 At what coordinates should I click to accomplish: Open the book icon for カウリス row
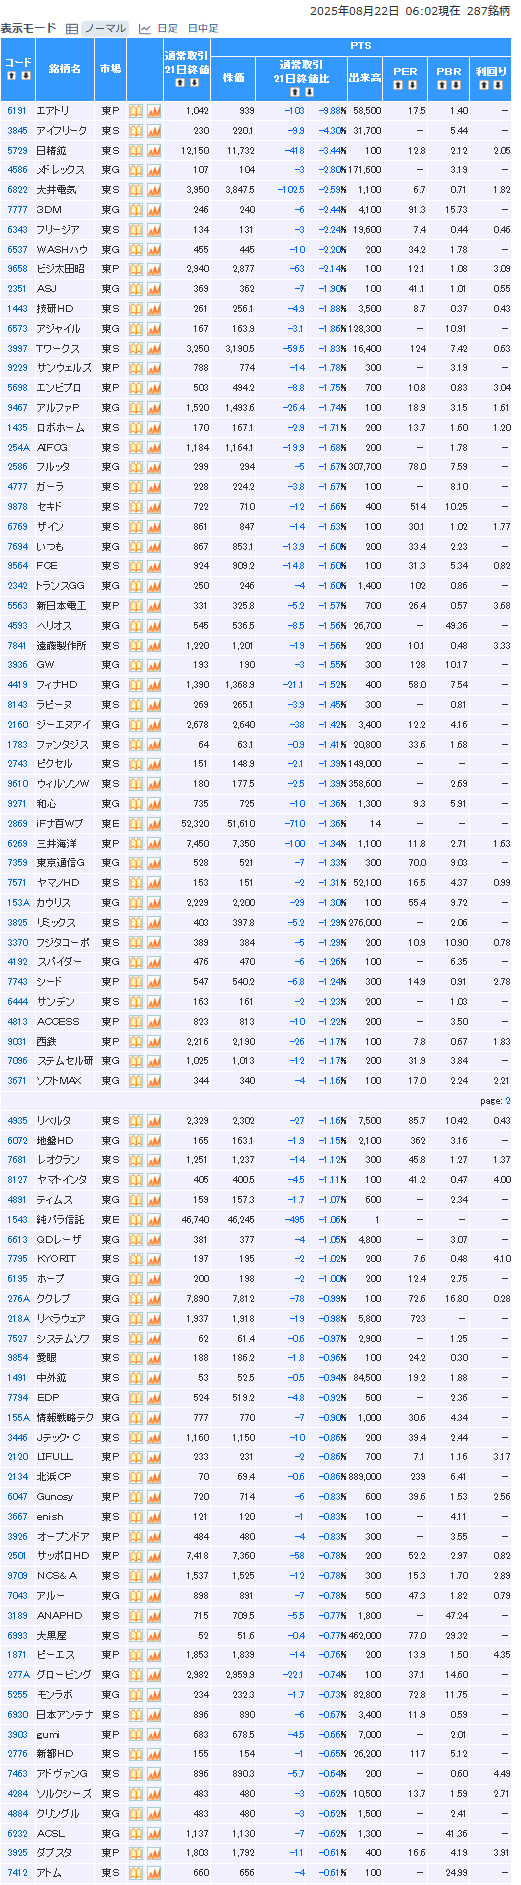[136, 903]
